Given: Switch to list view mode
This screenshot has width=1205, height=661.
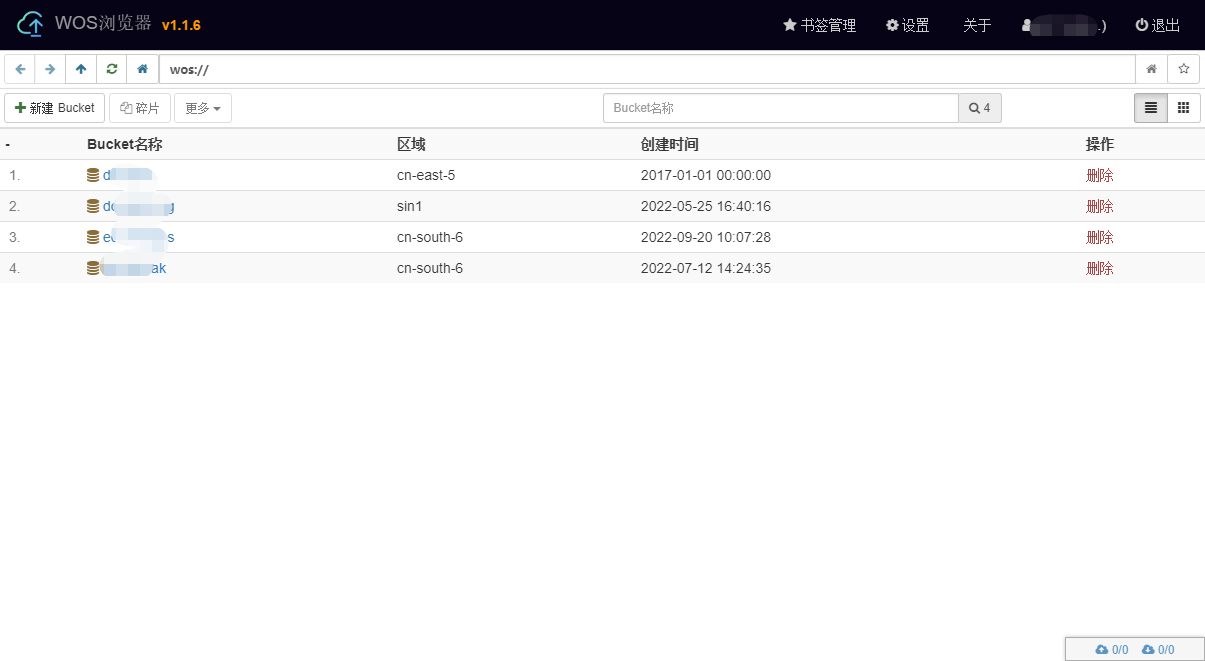Looking at the screenshot, I should (1150, 107).
